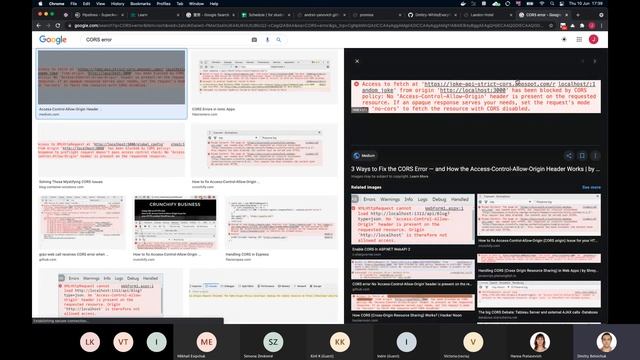640x360 pixels.
Task: Open the large CORS error preview image
Action: [x=476, y=96]
